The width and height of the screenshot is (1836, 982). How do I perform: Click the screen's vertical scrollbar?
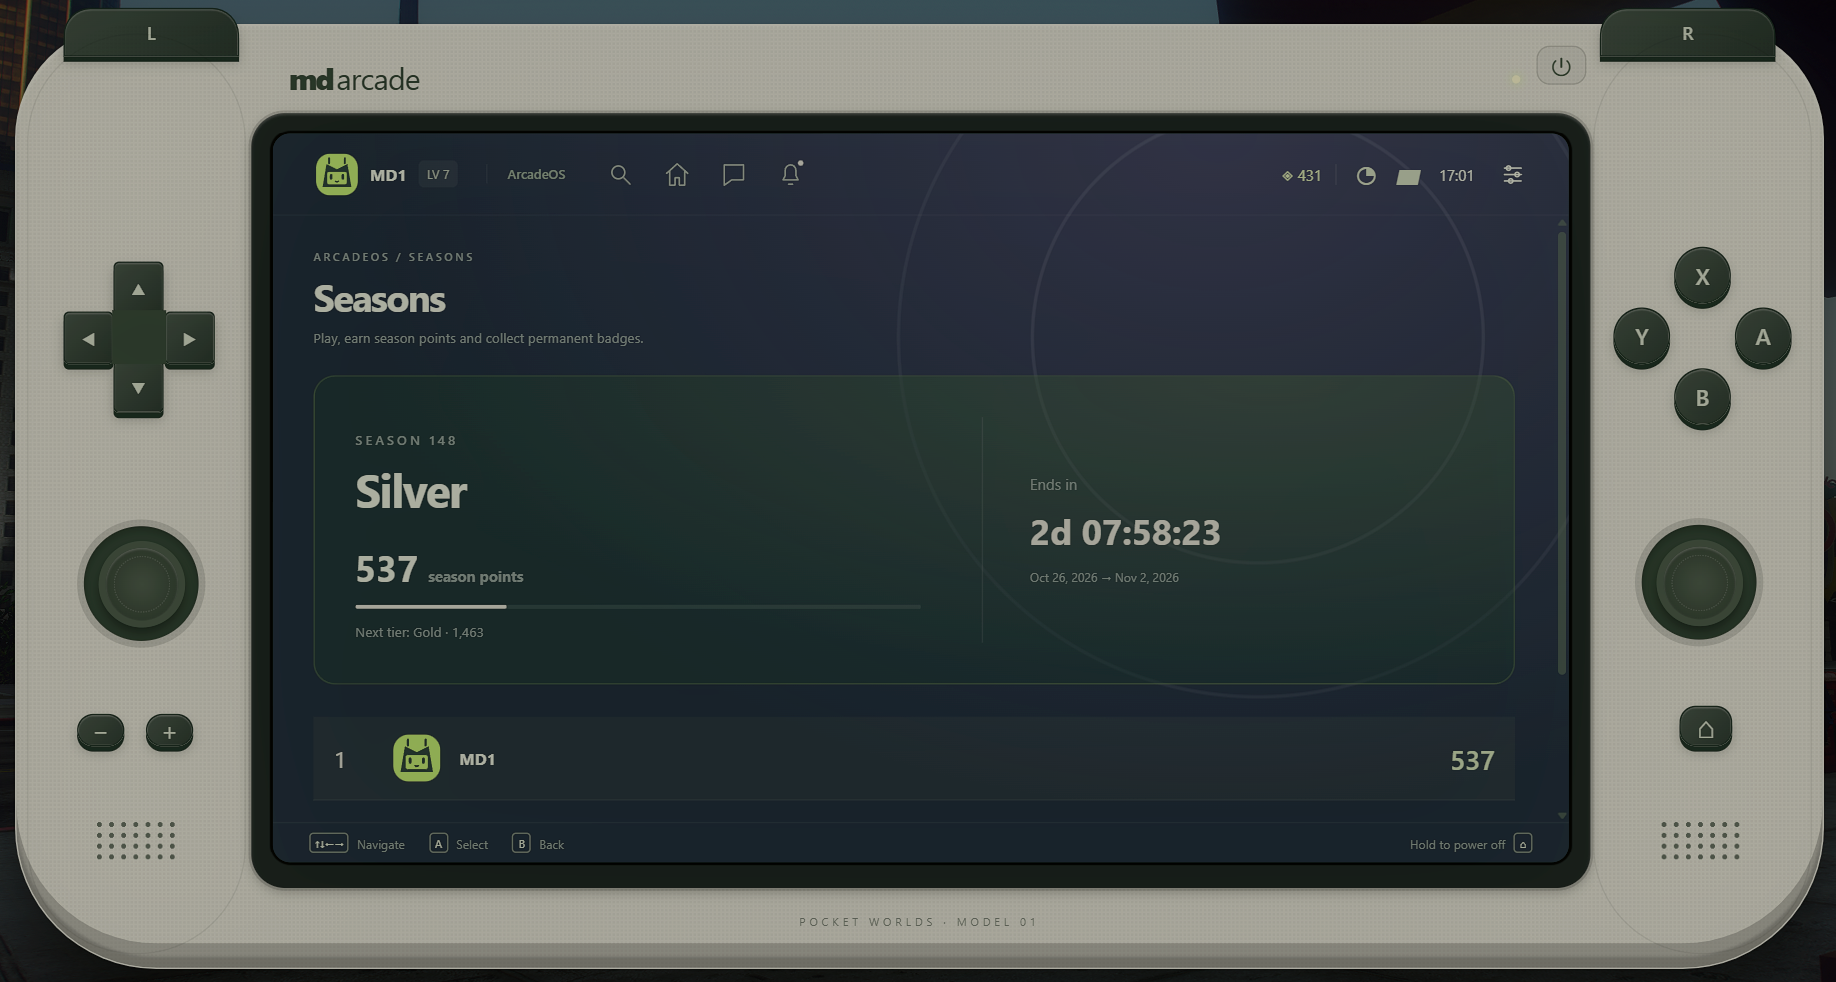(1561, 453)
